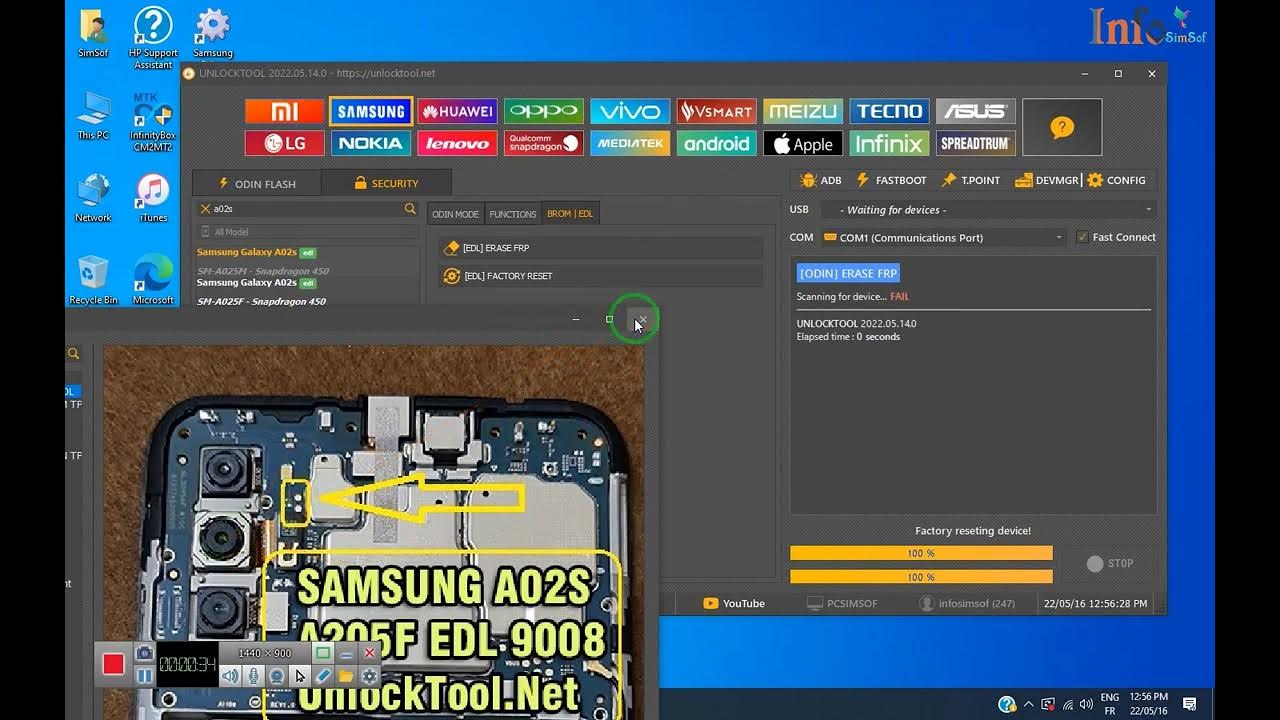Screen dimensions: 1280x720
Task: Clear the a02s search with X icon
Action: click(x=205, y=209)
